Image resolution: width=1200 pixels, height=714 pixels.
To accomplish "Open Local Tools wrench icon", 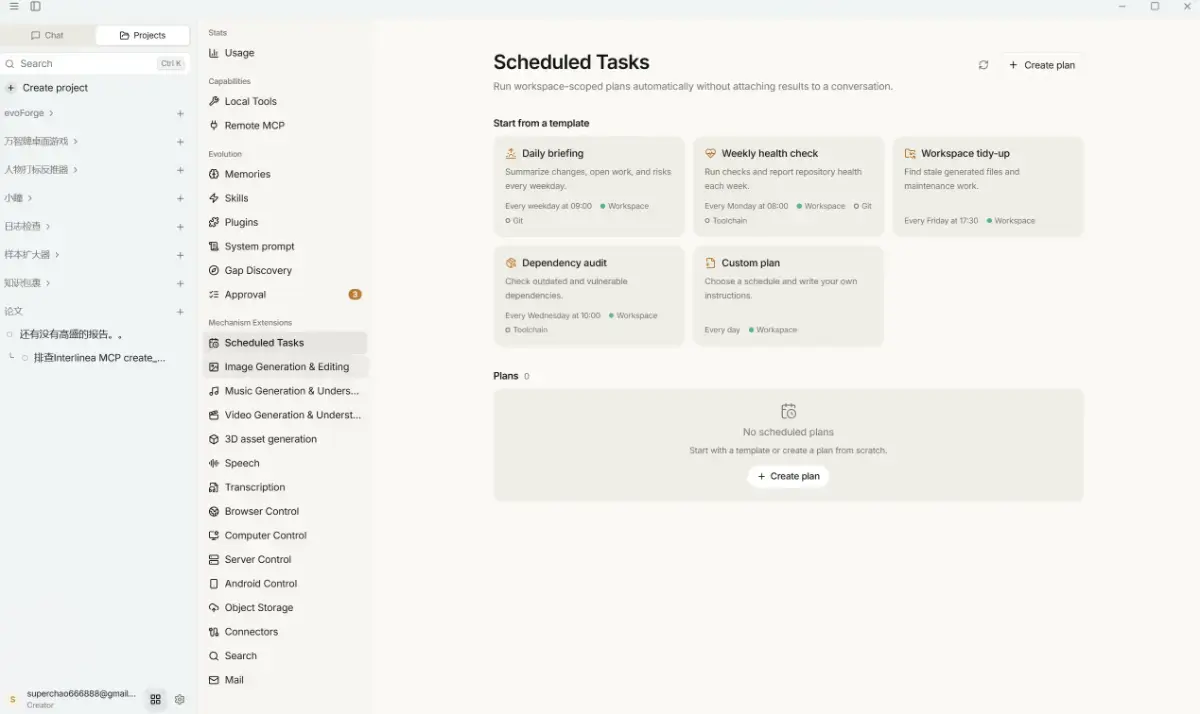I will click(x=214, y=101).
